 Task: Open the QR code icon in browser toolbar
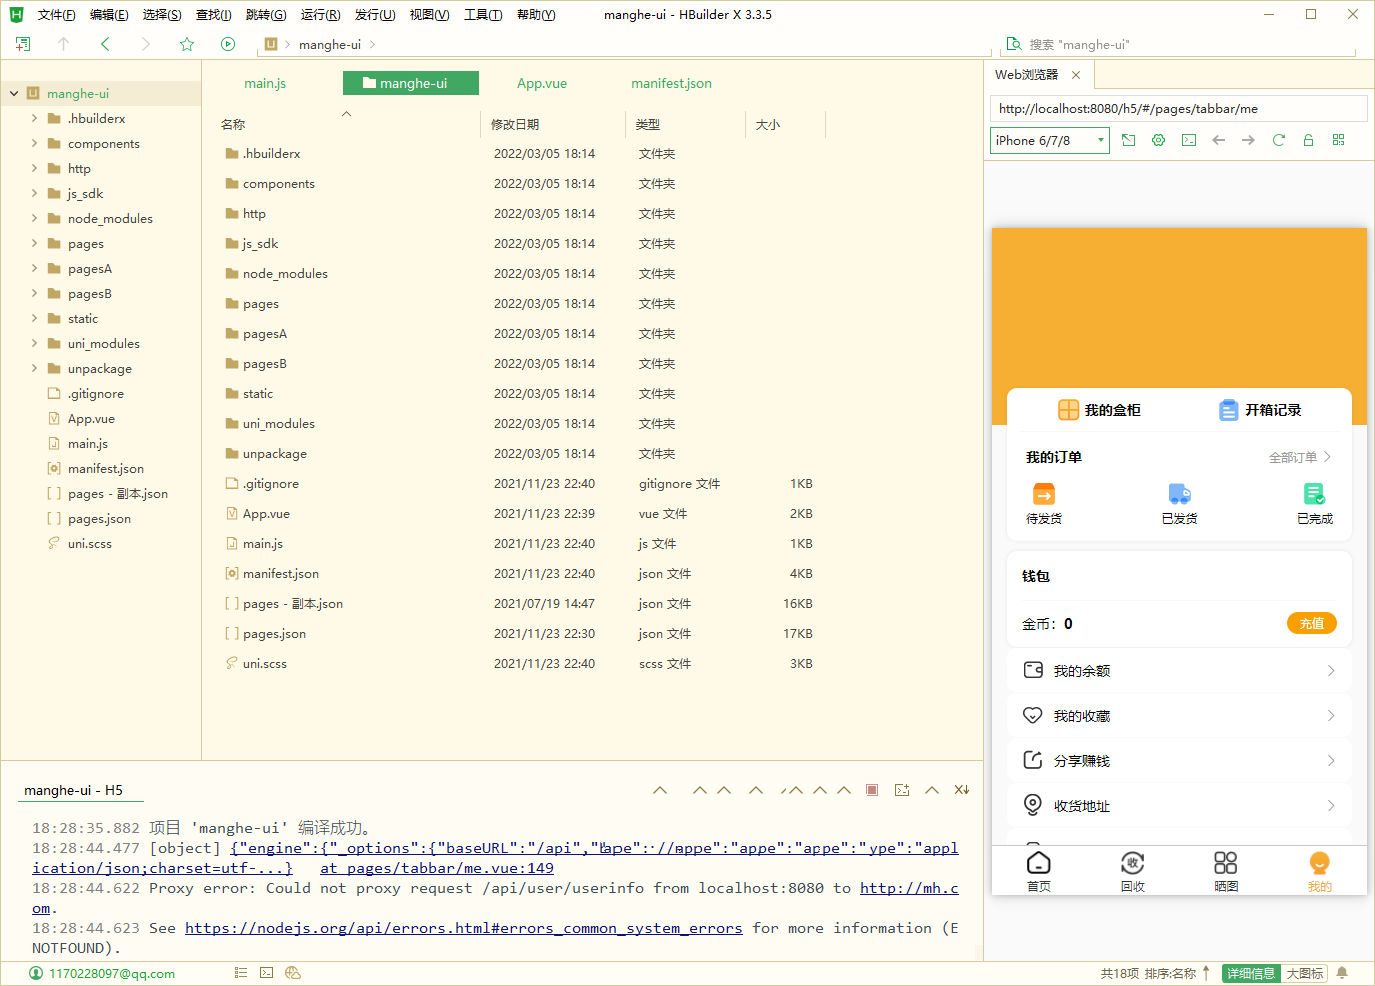click(x=1338, y=140)
